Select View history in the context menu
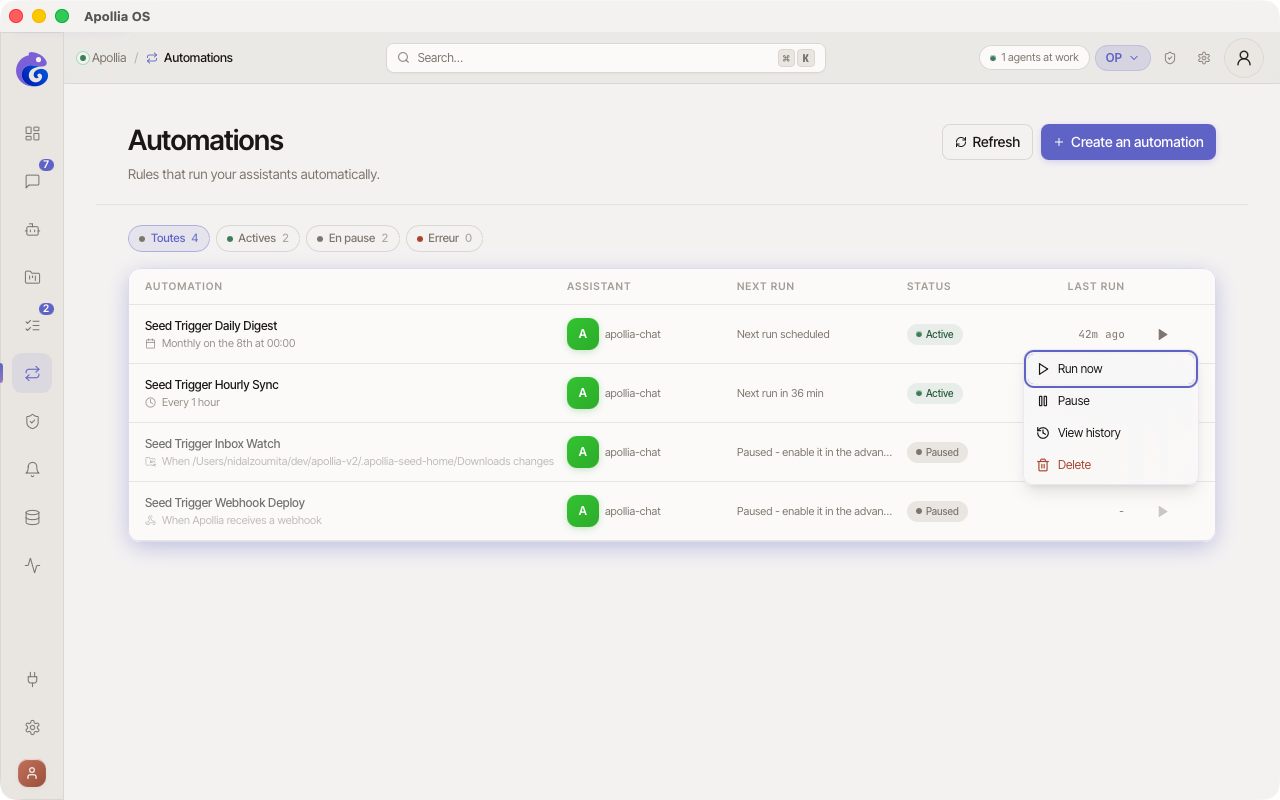The image size is (1280, 800). pos(1111,433)
